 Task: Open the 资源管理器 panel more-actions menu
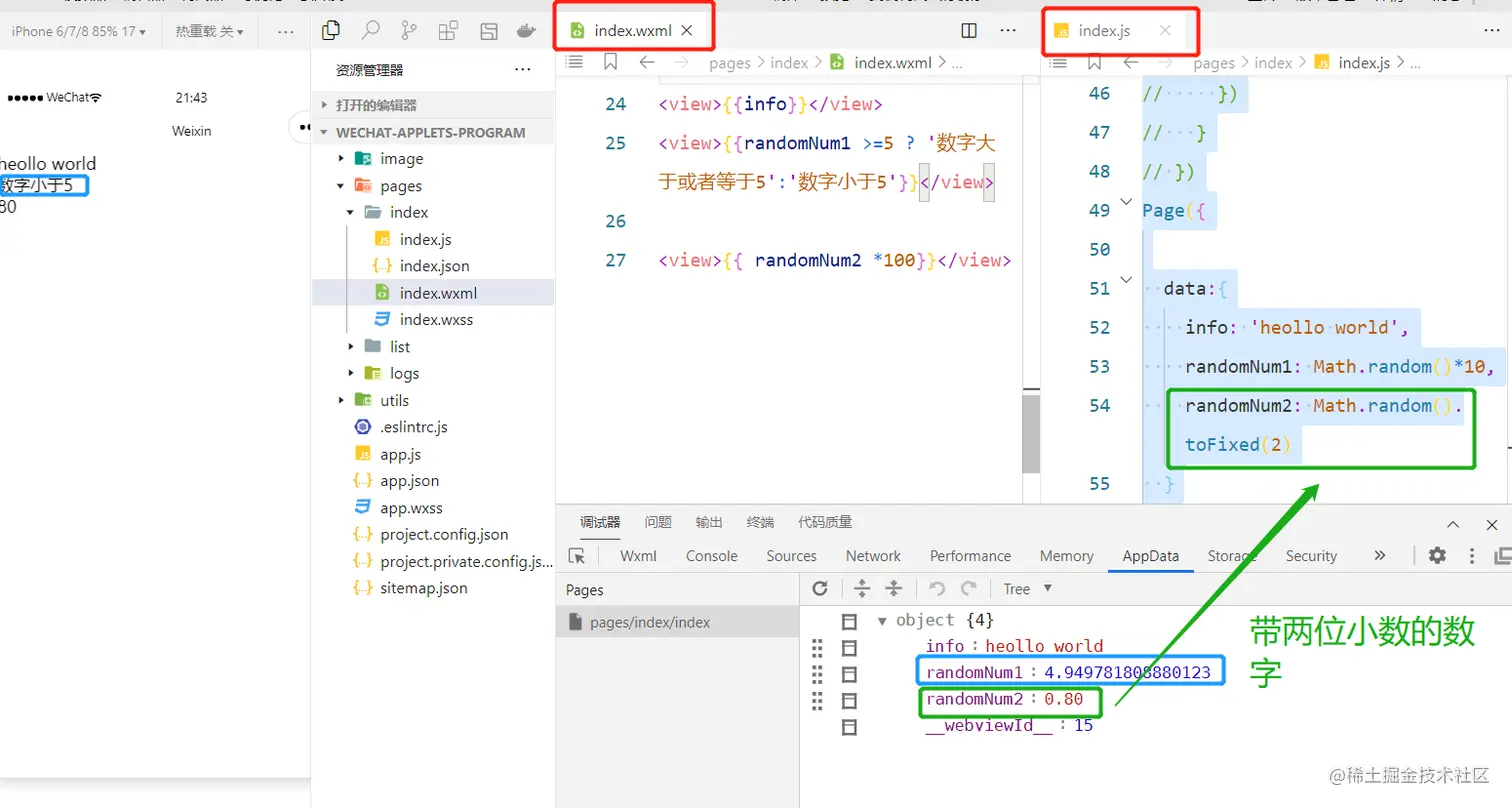click(x=522, y=70)
